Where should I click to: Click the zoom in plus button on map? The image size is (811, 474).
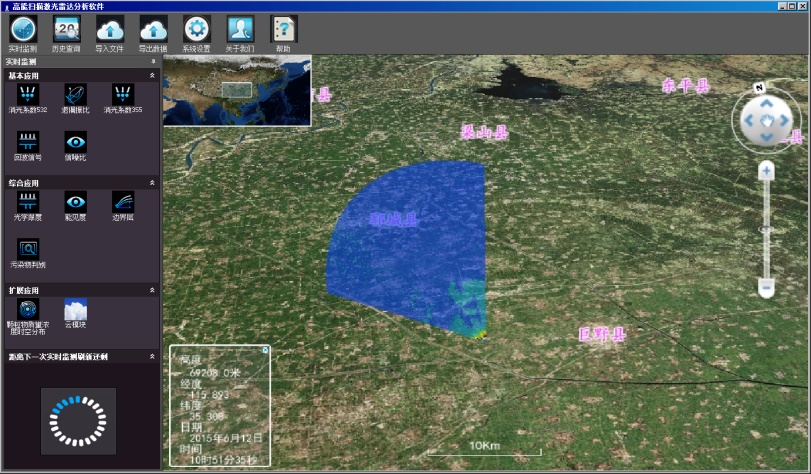click(766, 171)
